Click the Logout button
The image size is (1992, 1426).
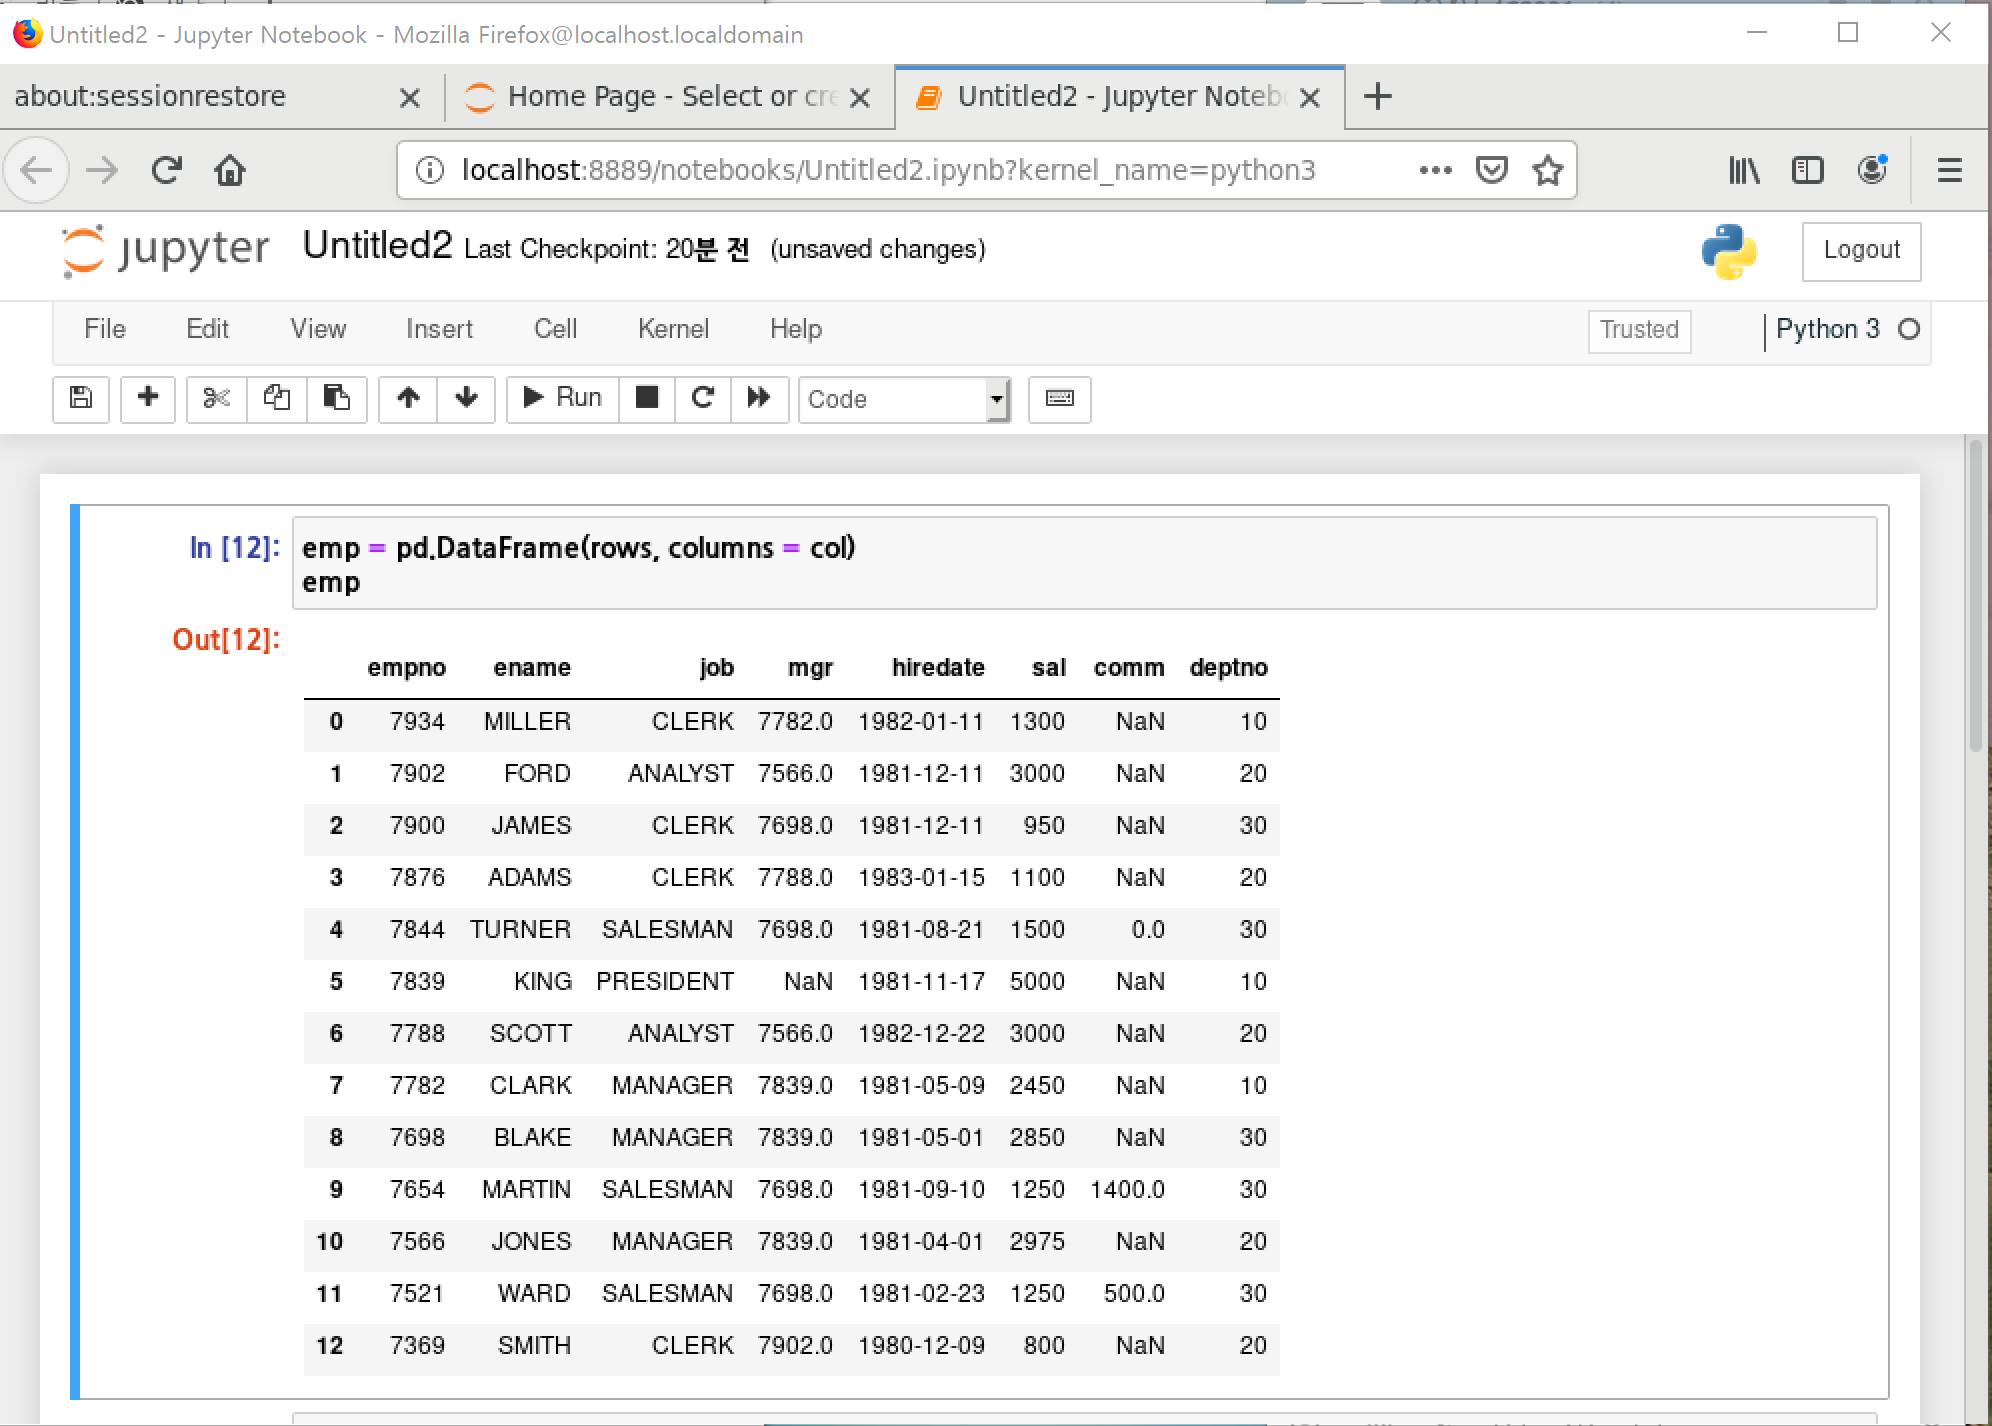[x=1860, y=250]
